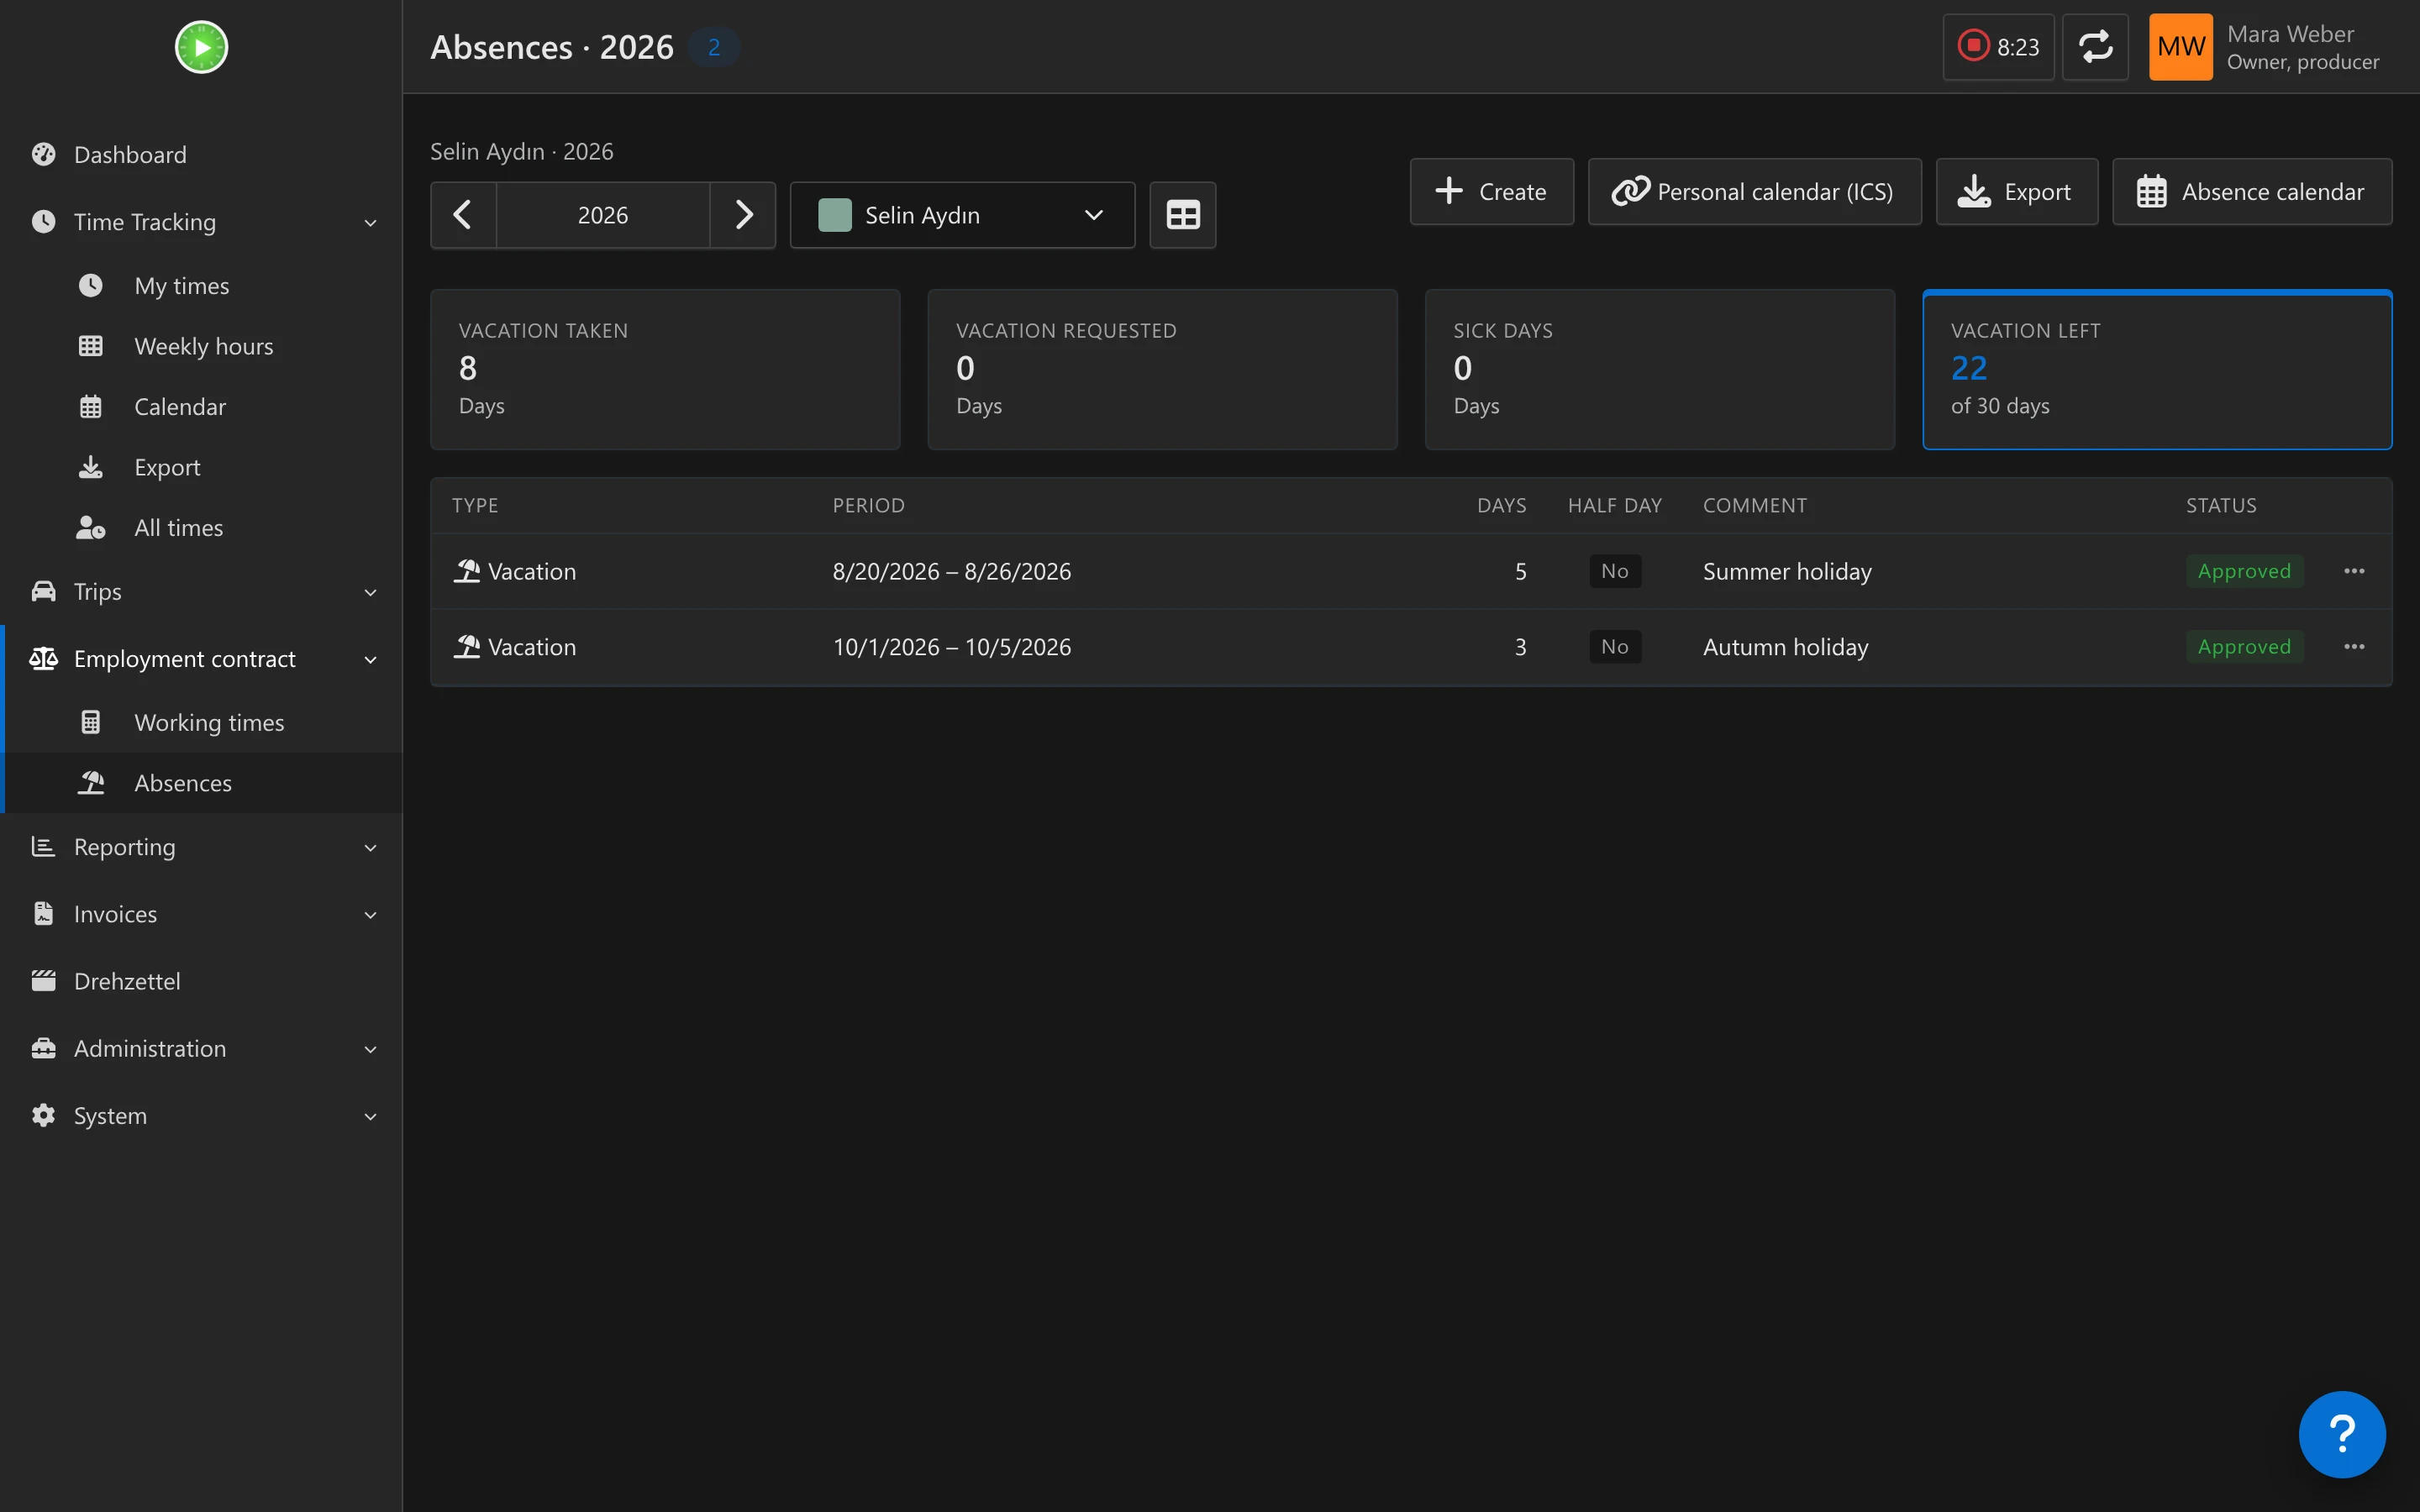Collapse the Time Tracking section chevron
Viewport: 2420px width, 1512px height.
tap(370, 222)
